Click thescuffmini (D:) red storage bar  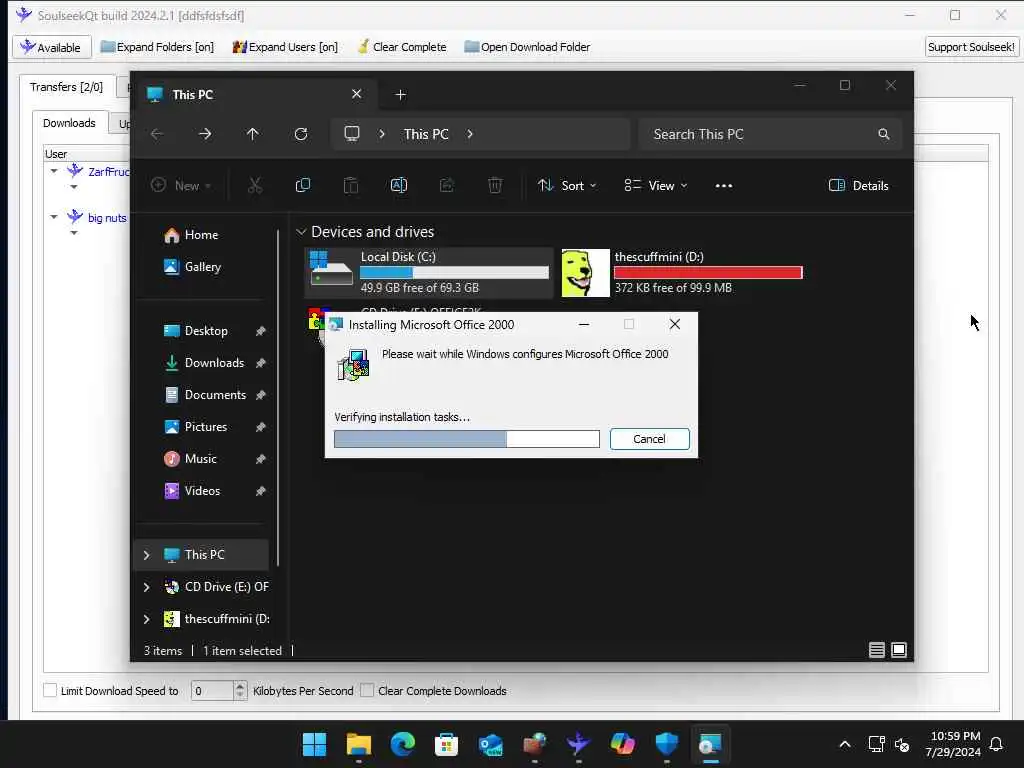click(708, 272)
